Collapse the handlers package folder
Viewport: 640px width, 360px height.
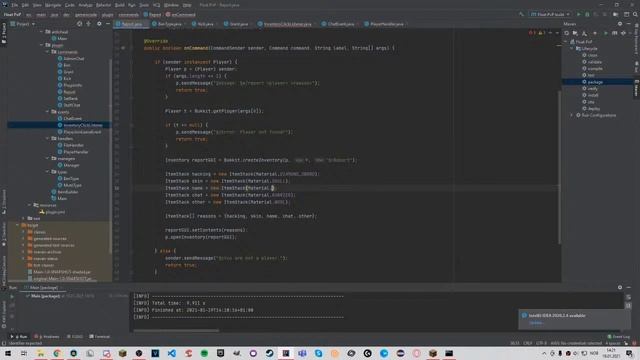[x=48, y=139]
